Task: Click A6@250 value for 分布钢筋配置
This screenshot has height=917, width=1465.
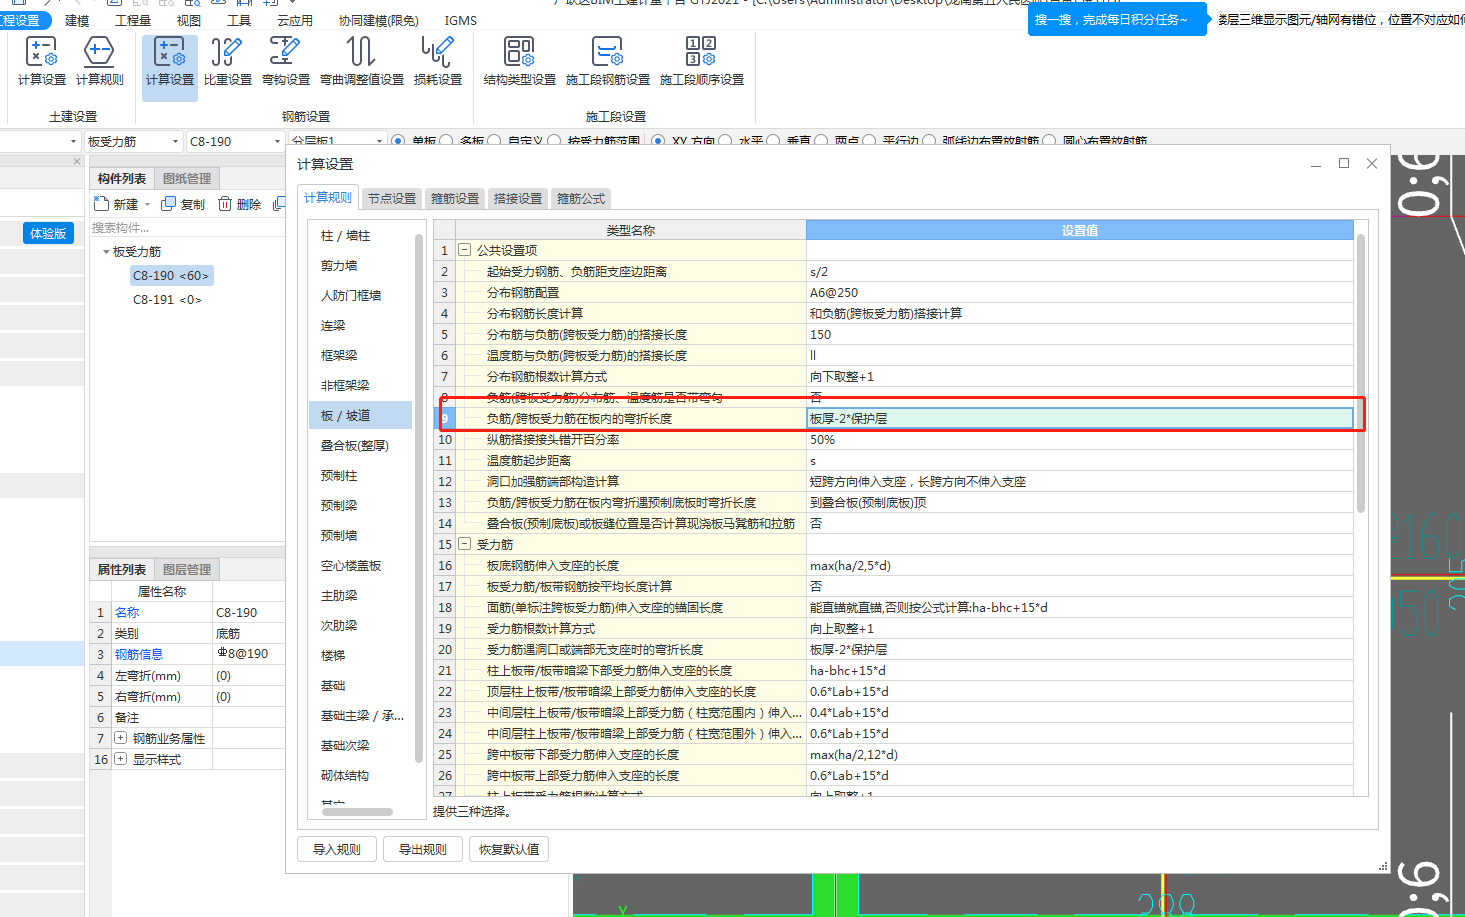Action: click(x=1080, y=293)
